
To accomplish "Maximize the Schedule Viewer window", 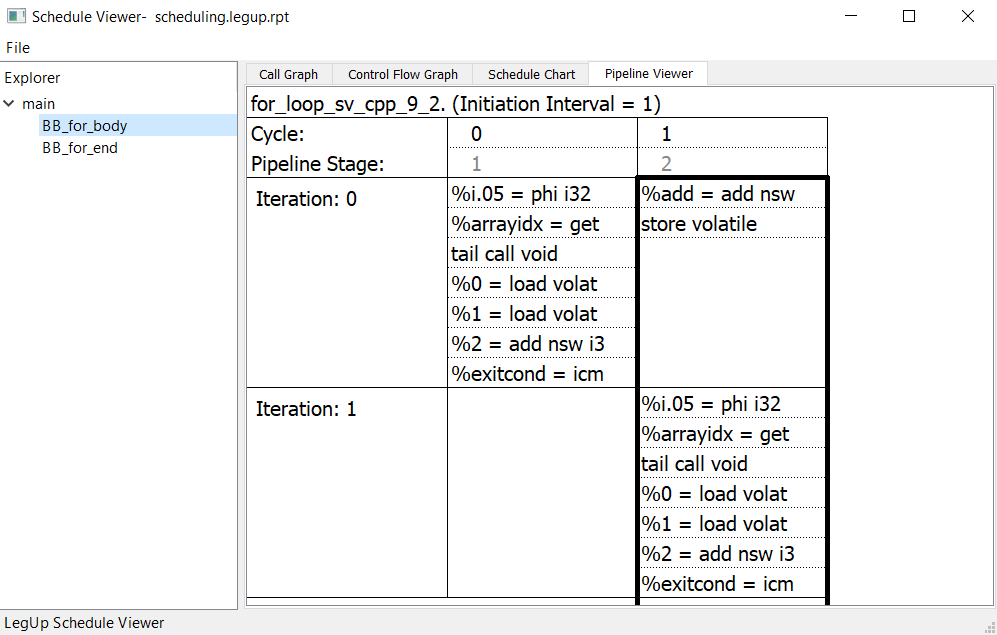I will click(x=909, y=16).
